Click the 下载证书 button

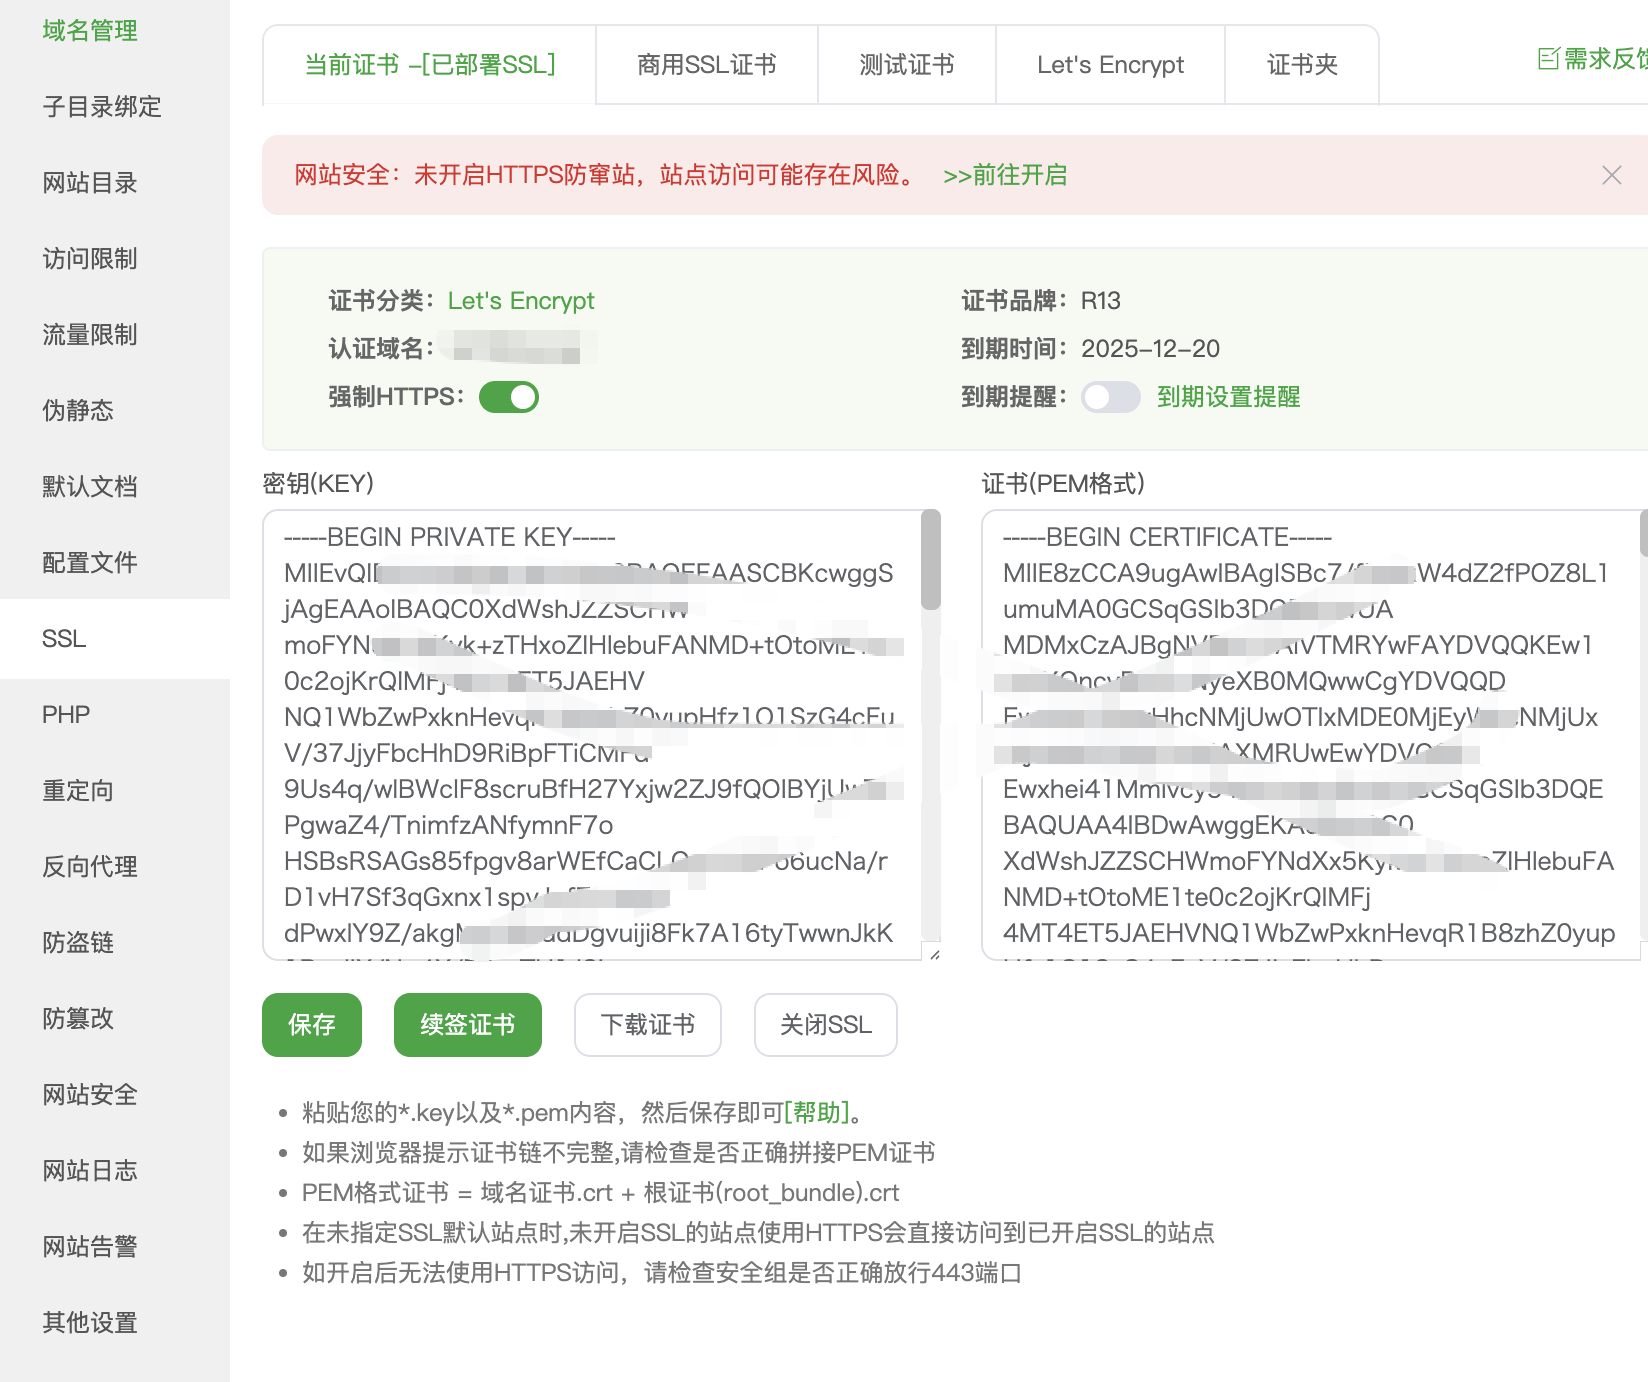[647, 1025]
